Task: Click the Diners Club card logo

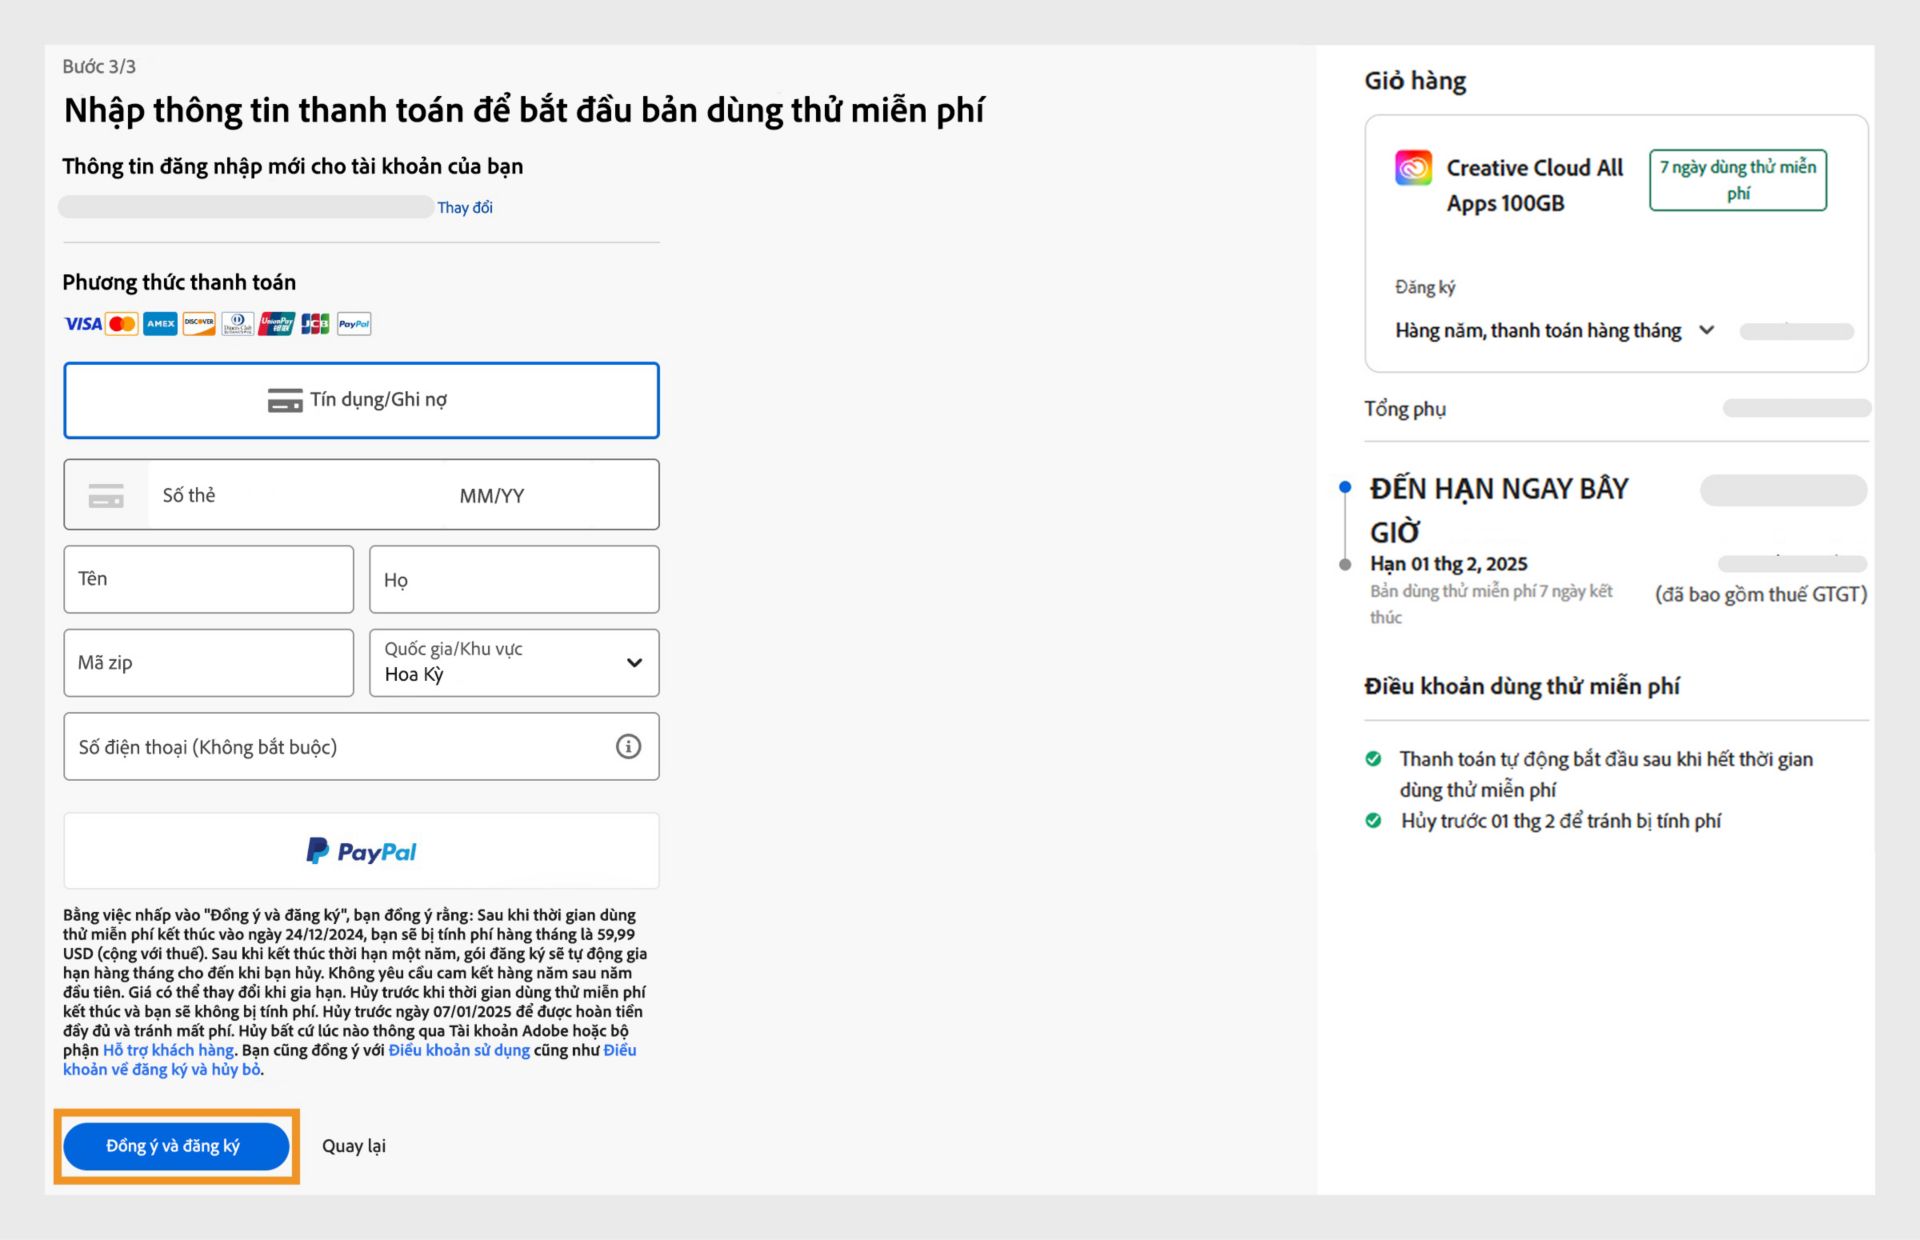Action: coord(237,324)
